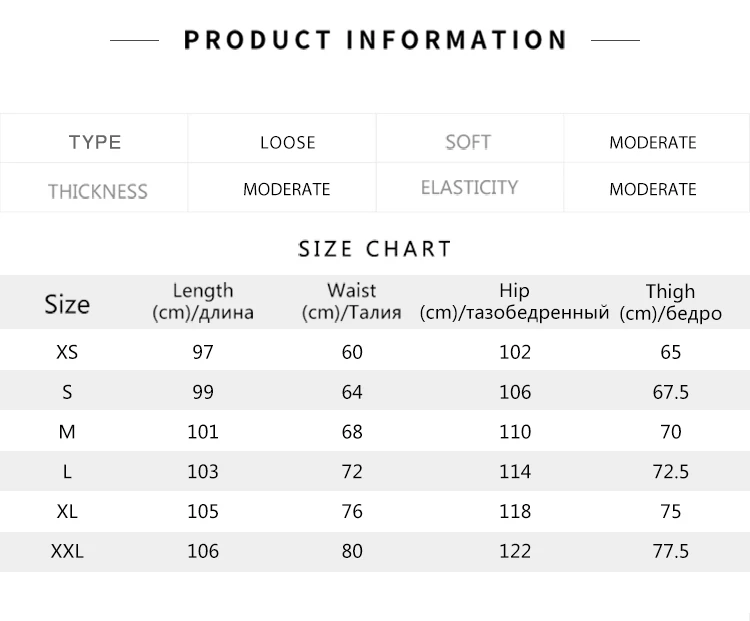Click the Size column header
The image size is (750, 621).
67,304
